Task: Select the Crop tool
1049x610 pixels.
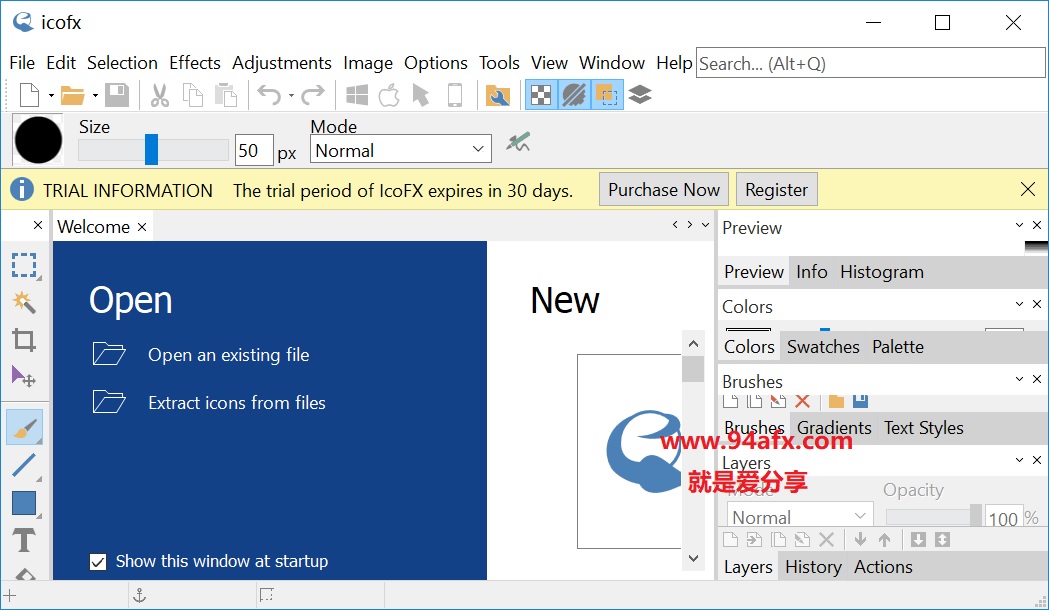Action: click(x=24, y=340)
